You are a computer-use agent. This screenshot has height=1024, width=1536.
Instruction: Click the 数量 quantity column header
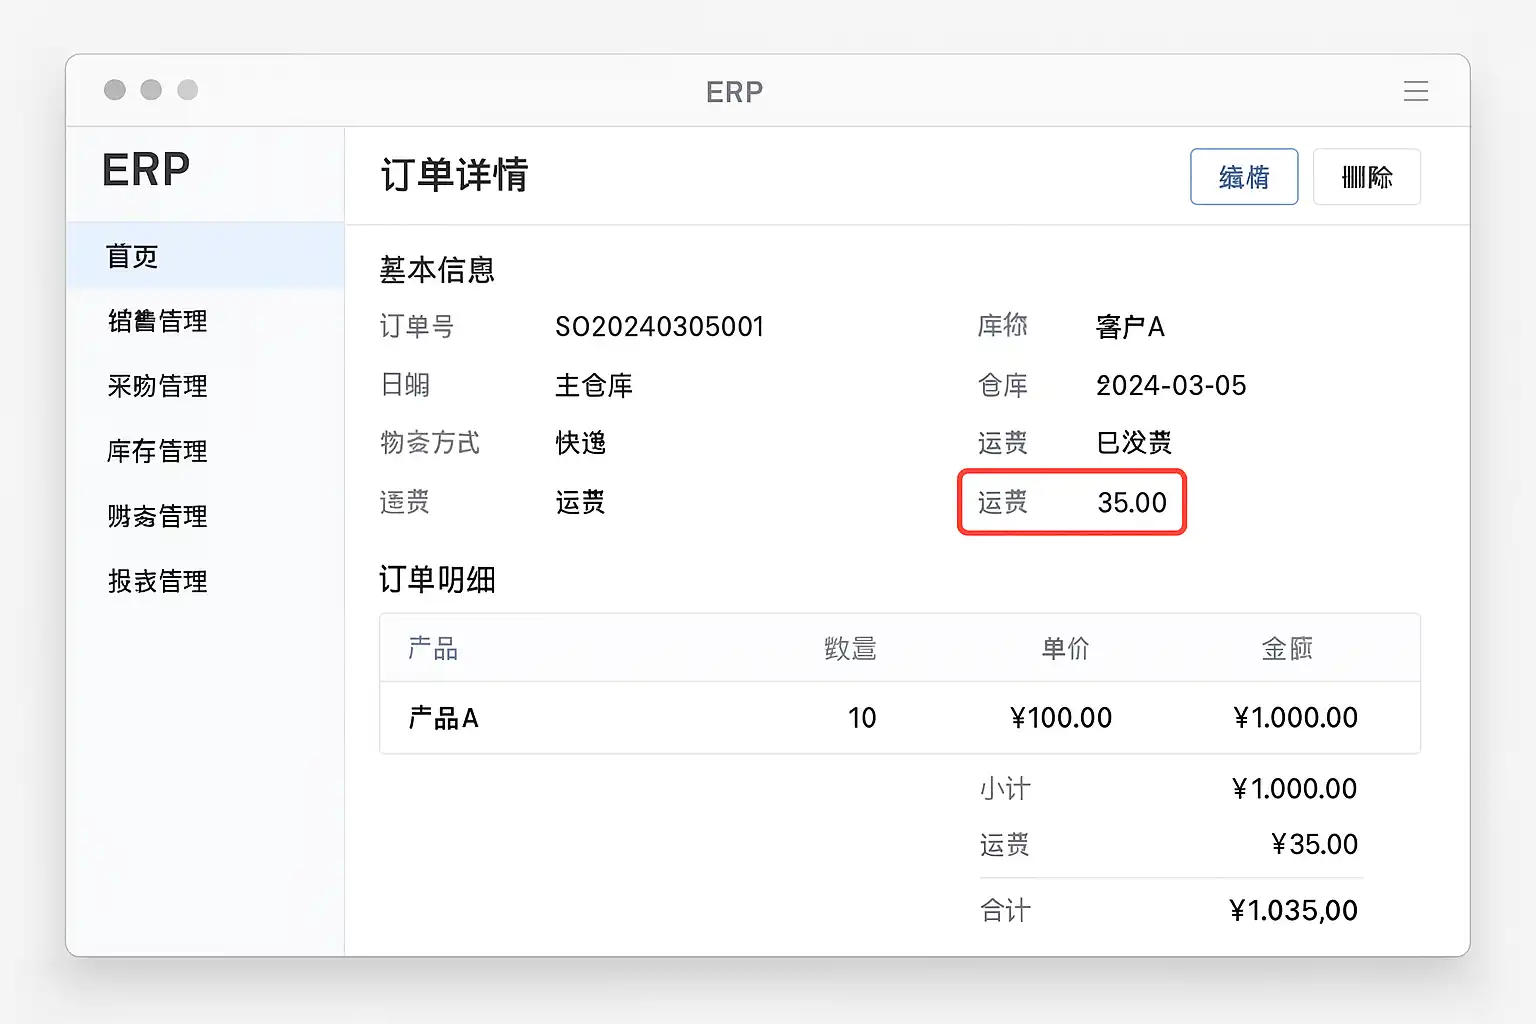pos(850,649)
